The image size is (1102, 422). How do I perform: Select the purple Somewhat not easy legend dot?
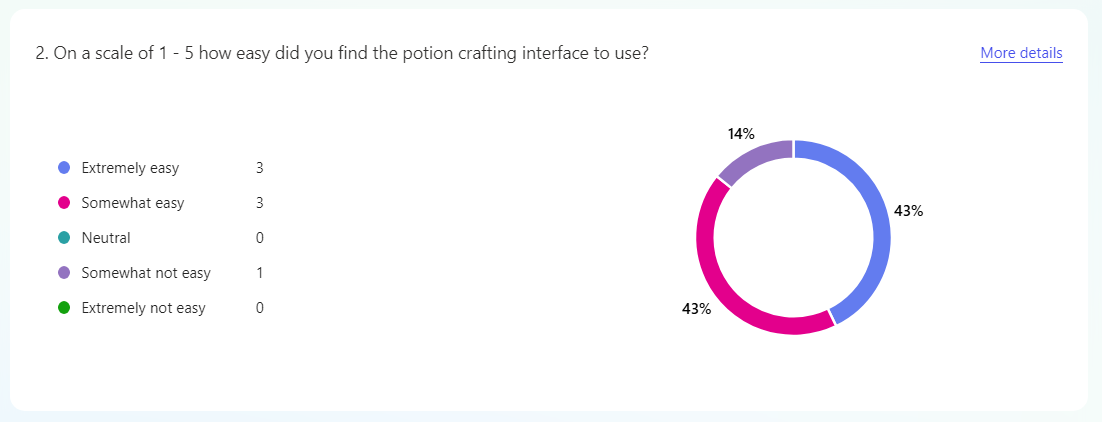point(64,273)
